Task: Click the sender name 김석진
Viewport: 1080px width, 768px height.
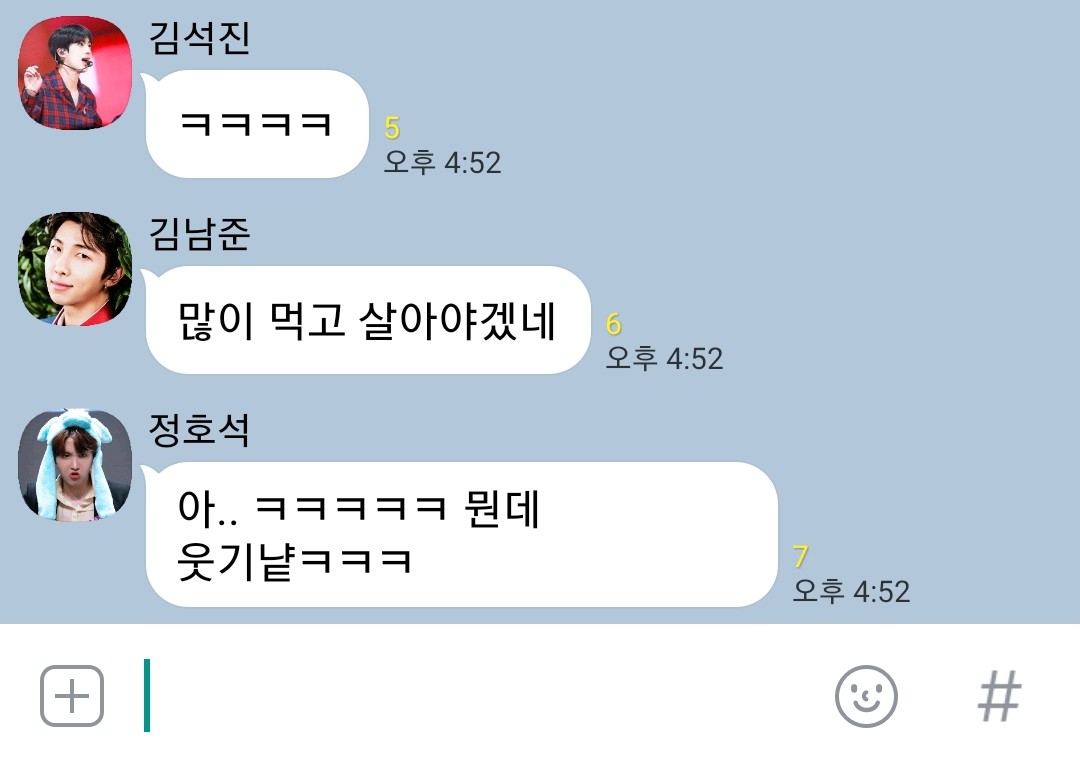Action: pyautogui.click(x=199, y=38)
